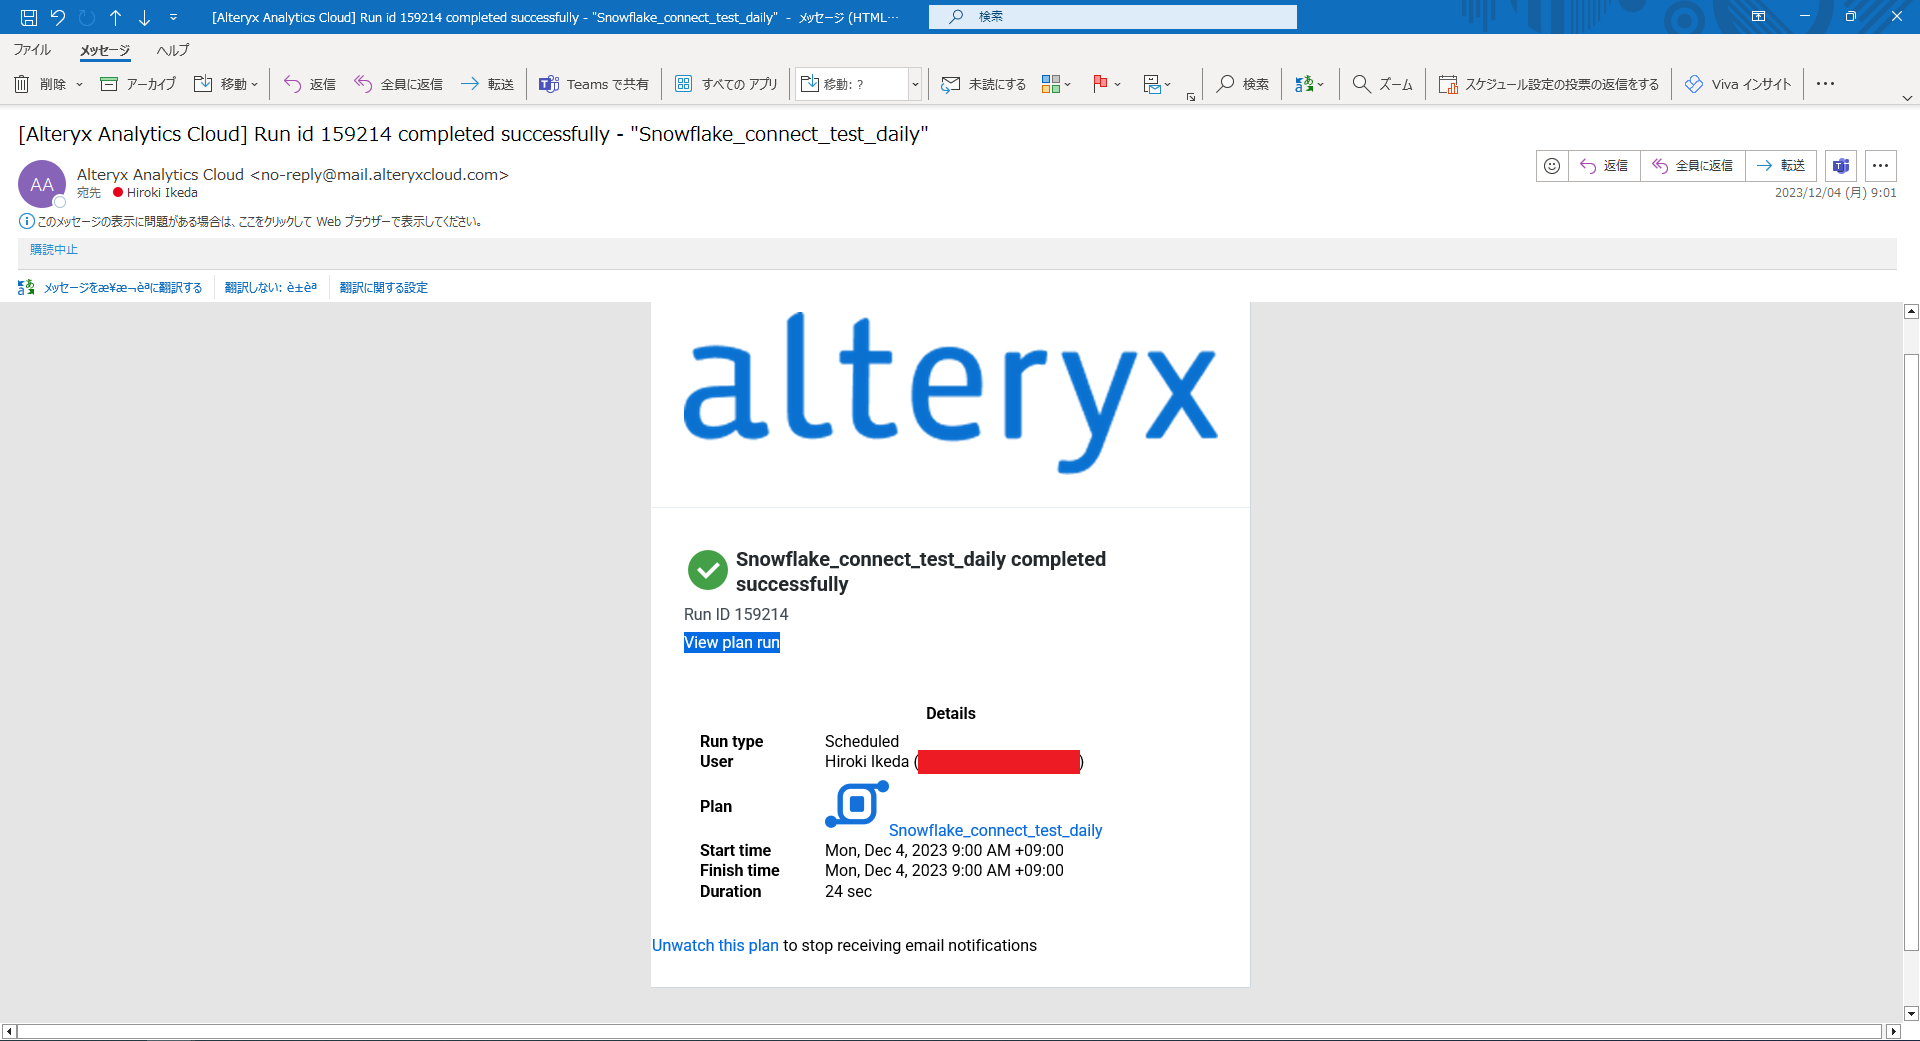Click the 翻訳しない never translate link

pyautogui.click(x=271, y=288)
